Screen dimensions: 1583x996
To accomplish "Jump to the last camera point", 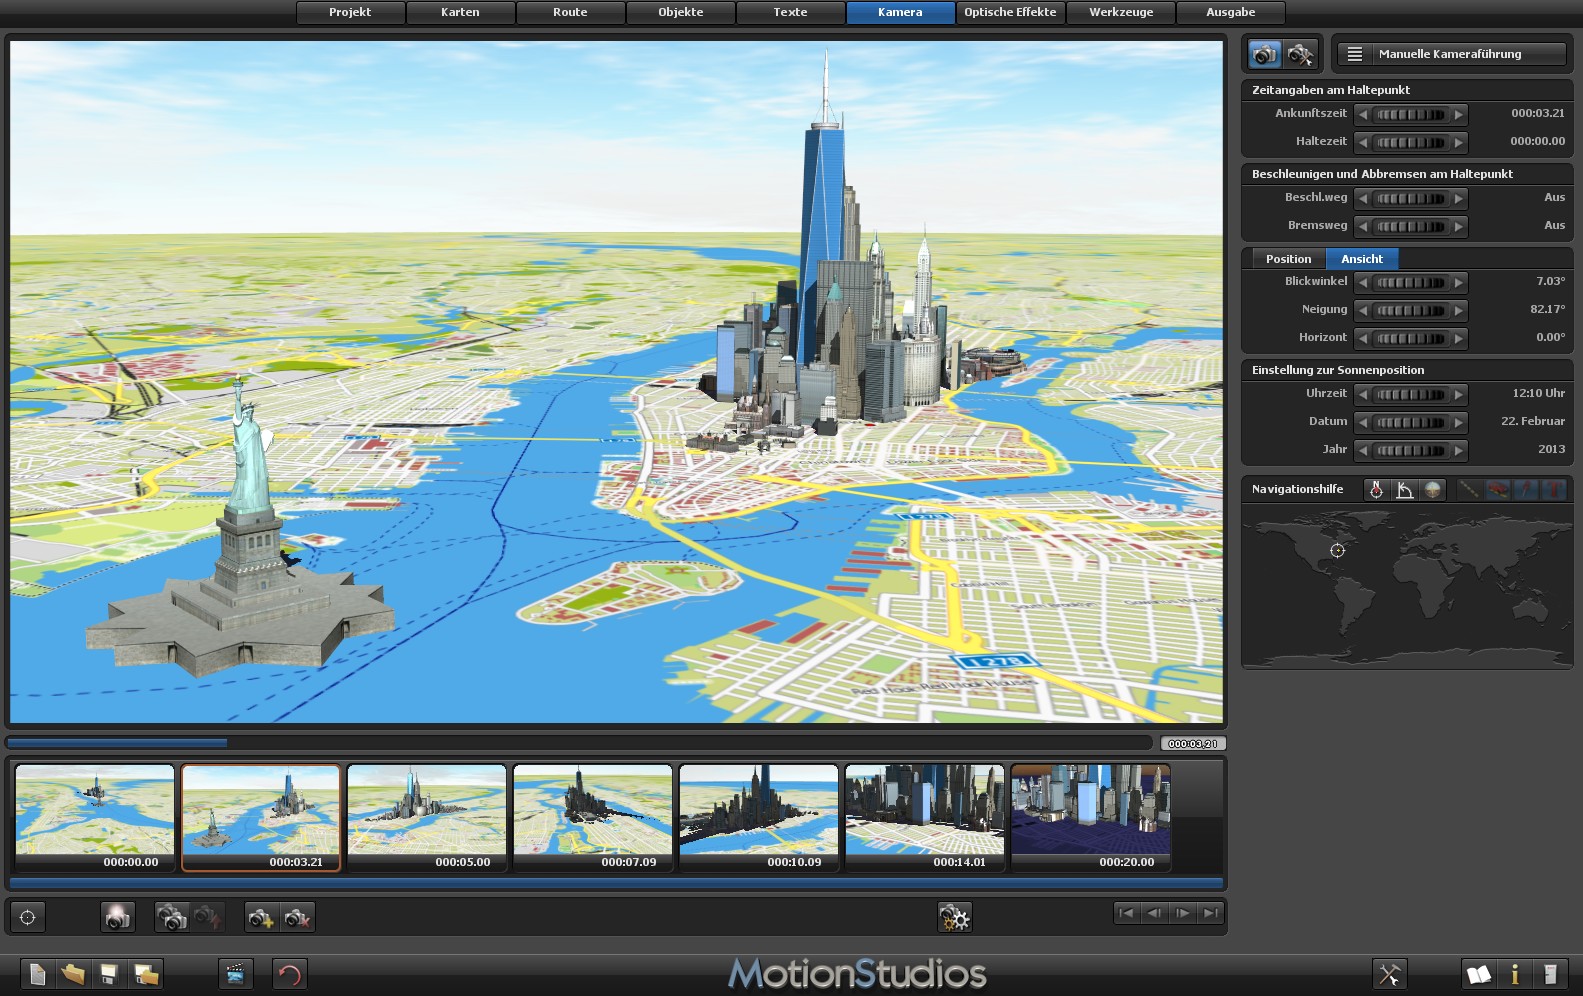I will click(x=1210, y=913).
